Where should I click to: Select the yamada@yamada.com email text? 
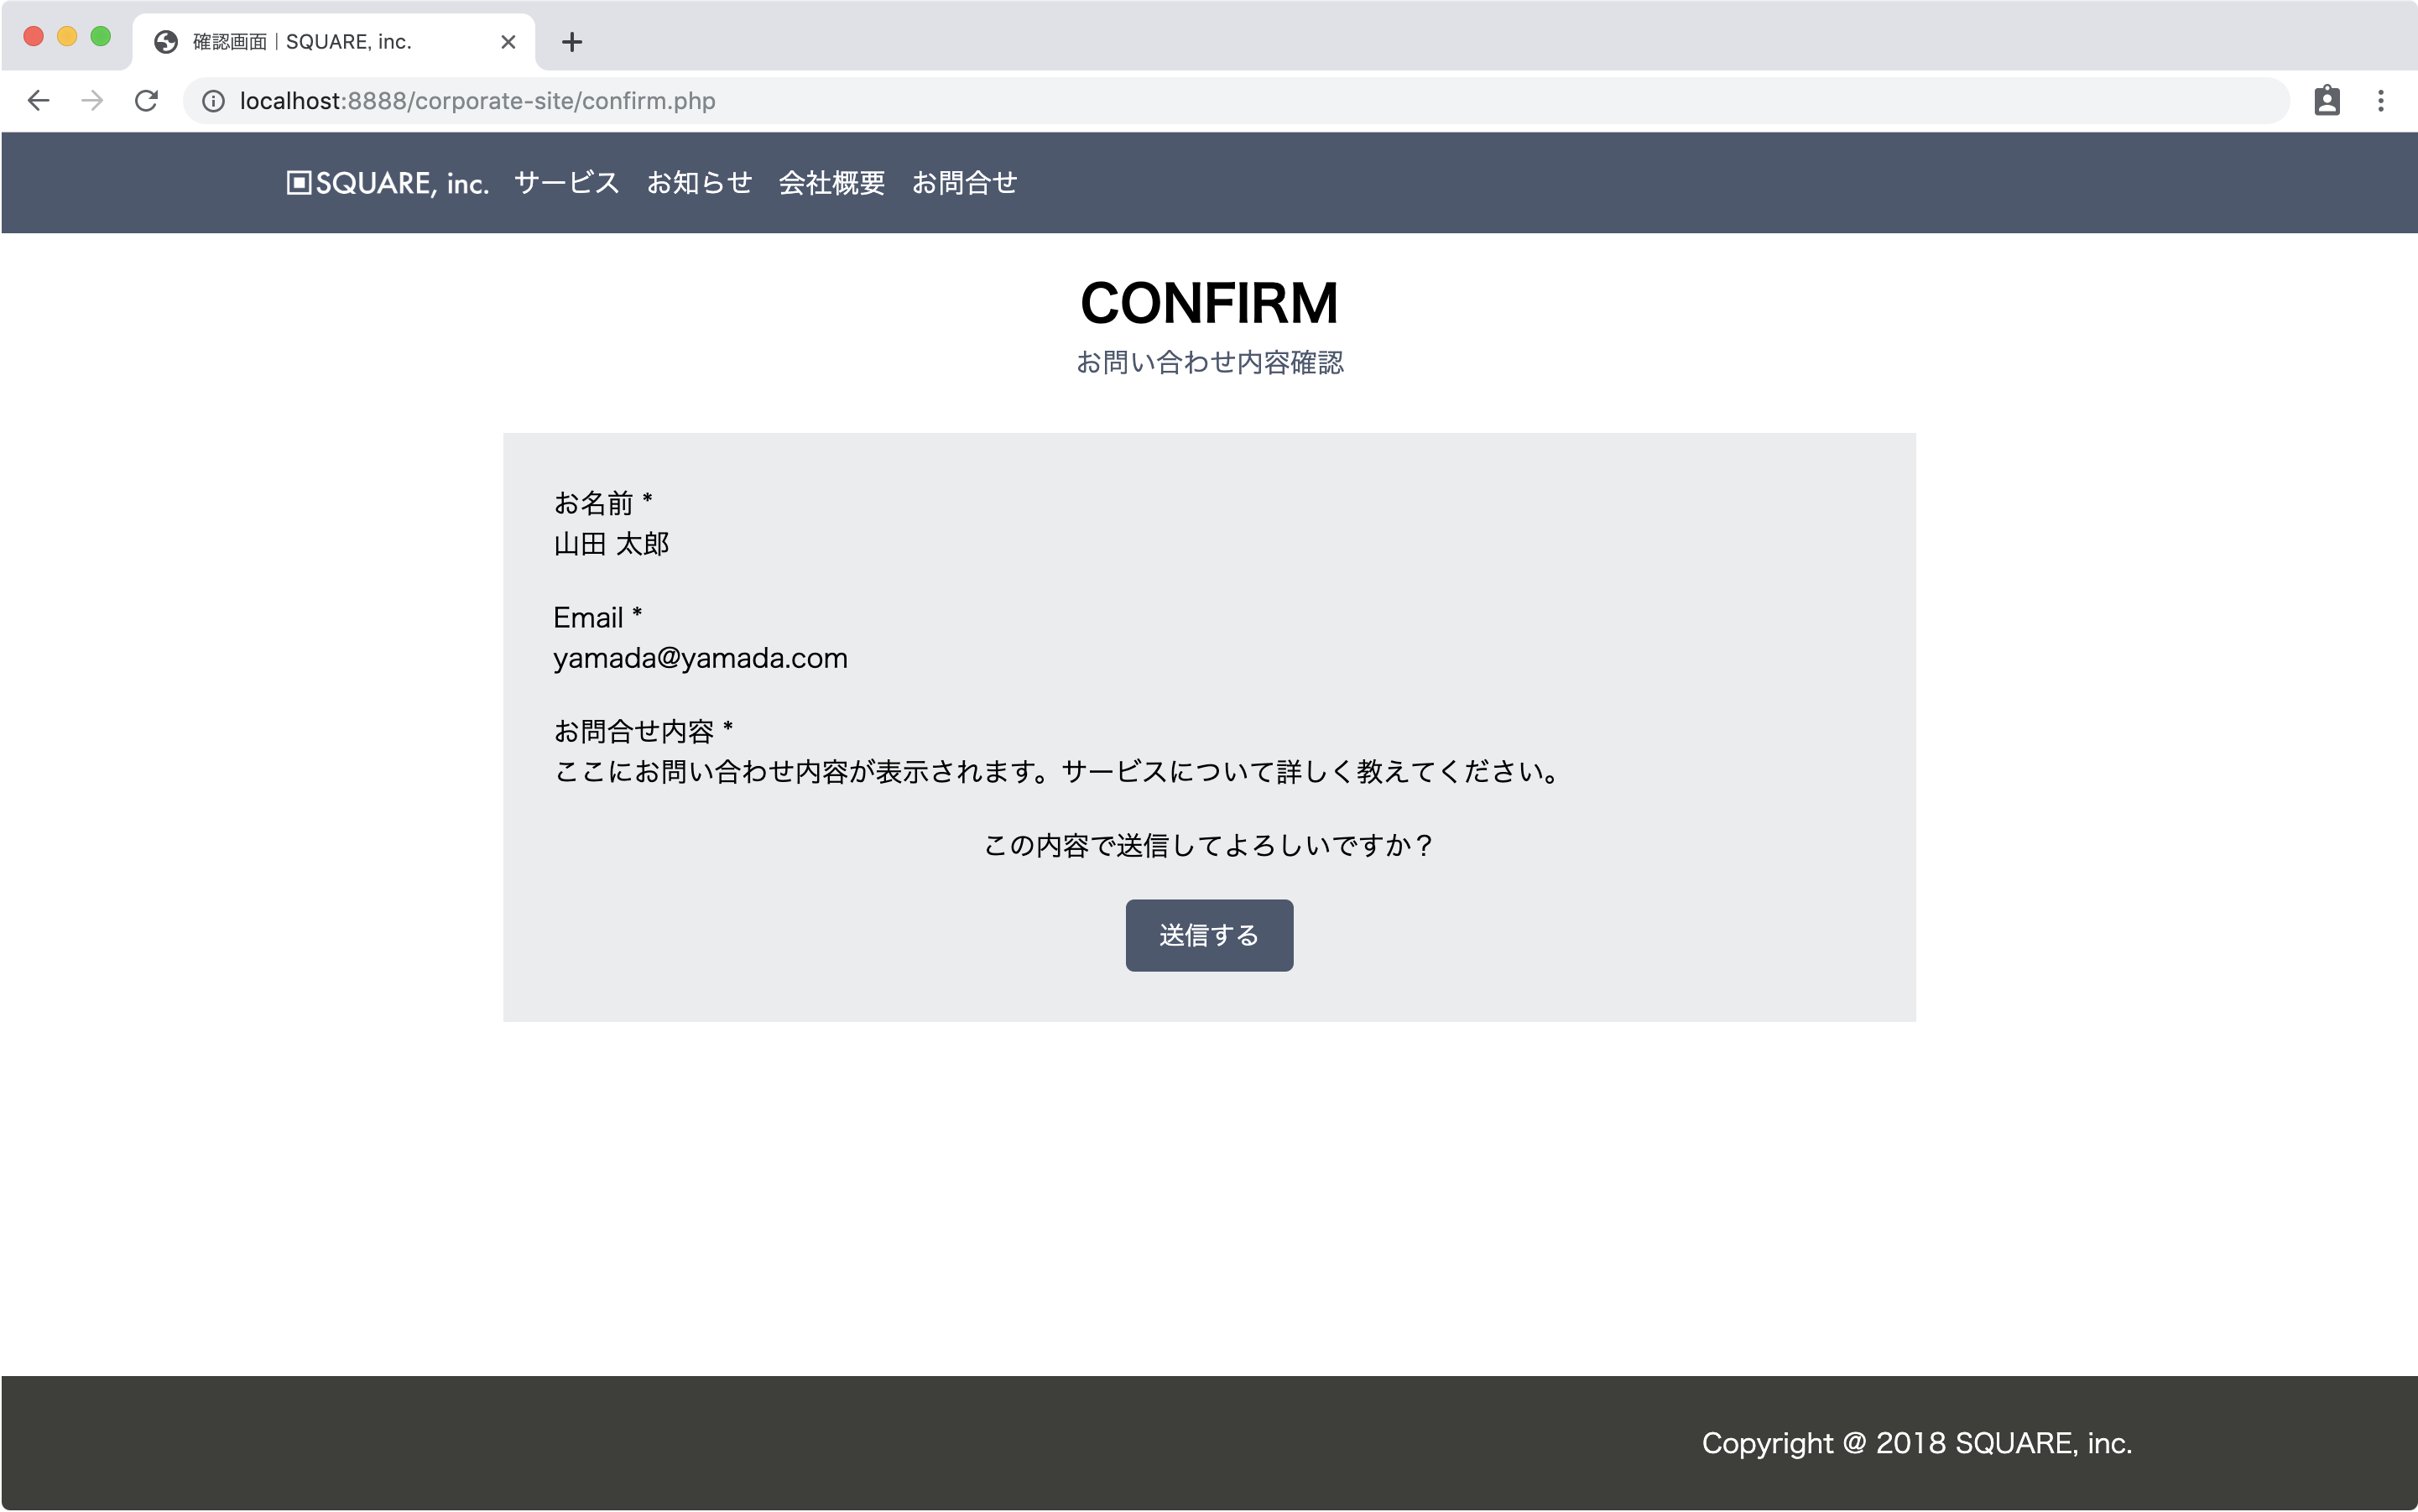pyautogui.click(x=700, y=658)
